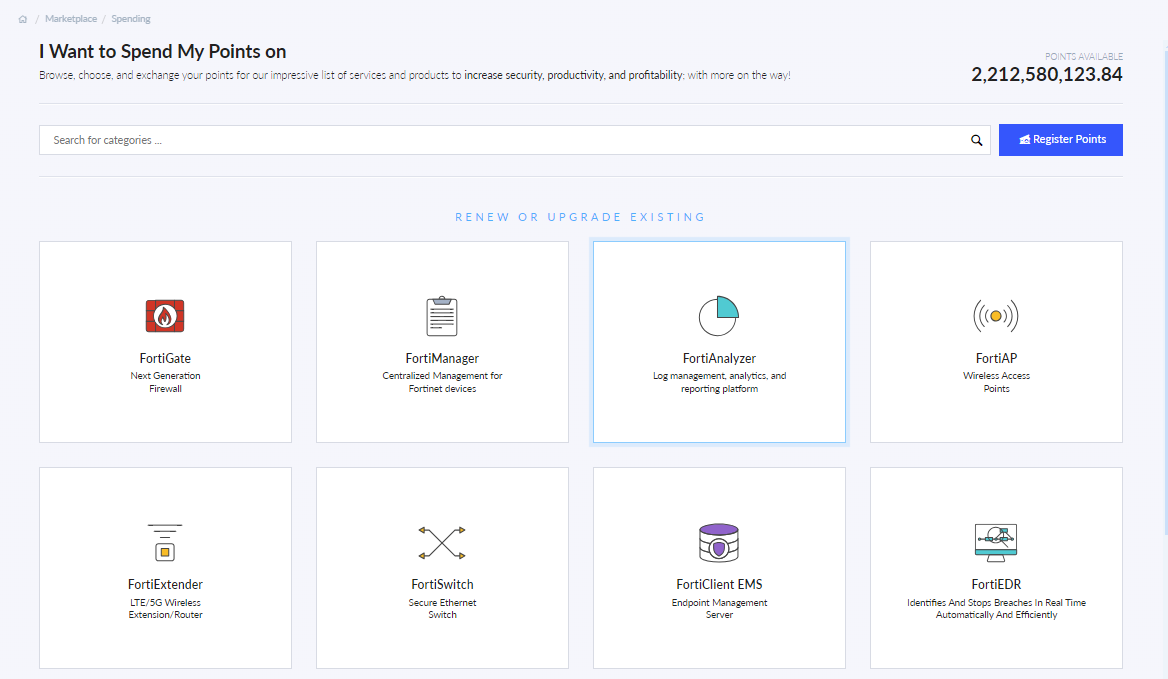Select the Spending breadcrumb link
Screen dimensions: 1168x679
coord(131,18)
